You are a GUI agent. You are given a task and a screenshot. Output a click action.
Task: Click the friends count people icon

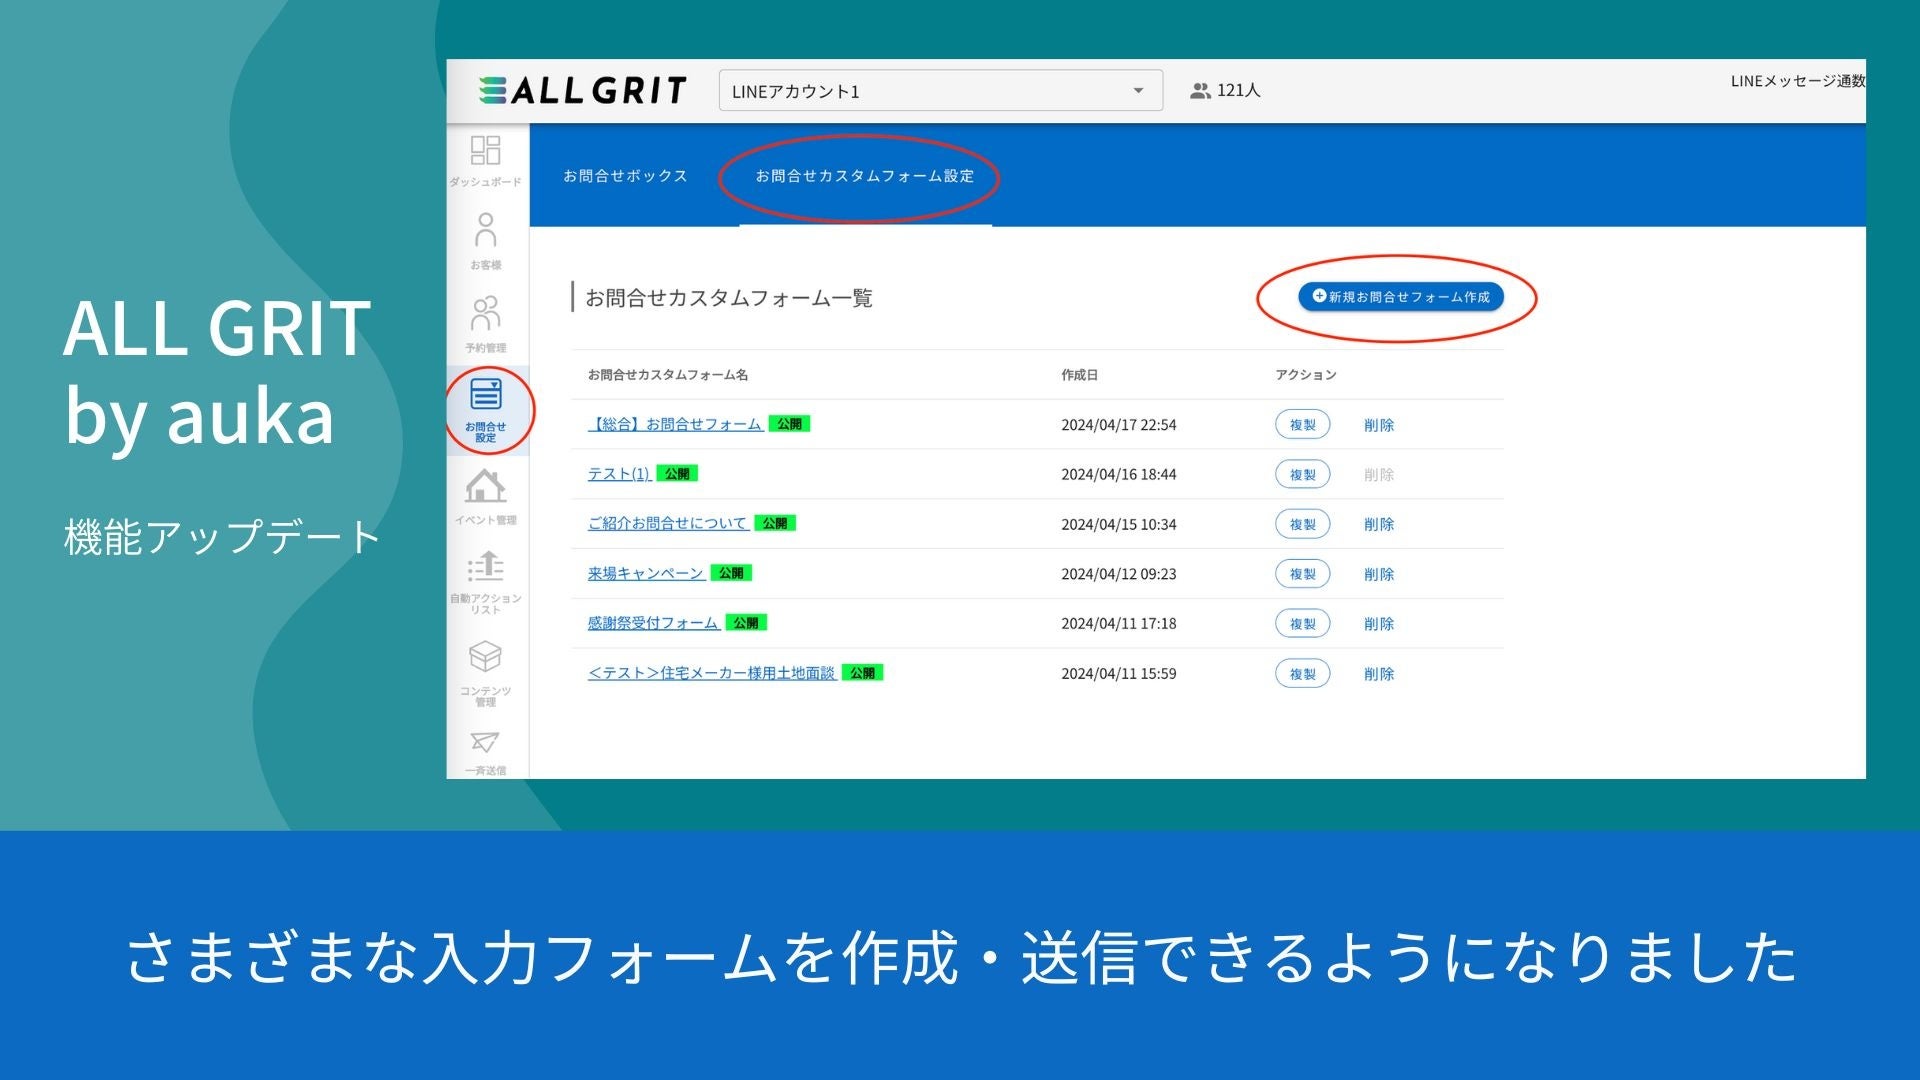click(x=1200, y=91)
